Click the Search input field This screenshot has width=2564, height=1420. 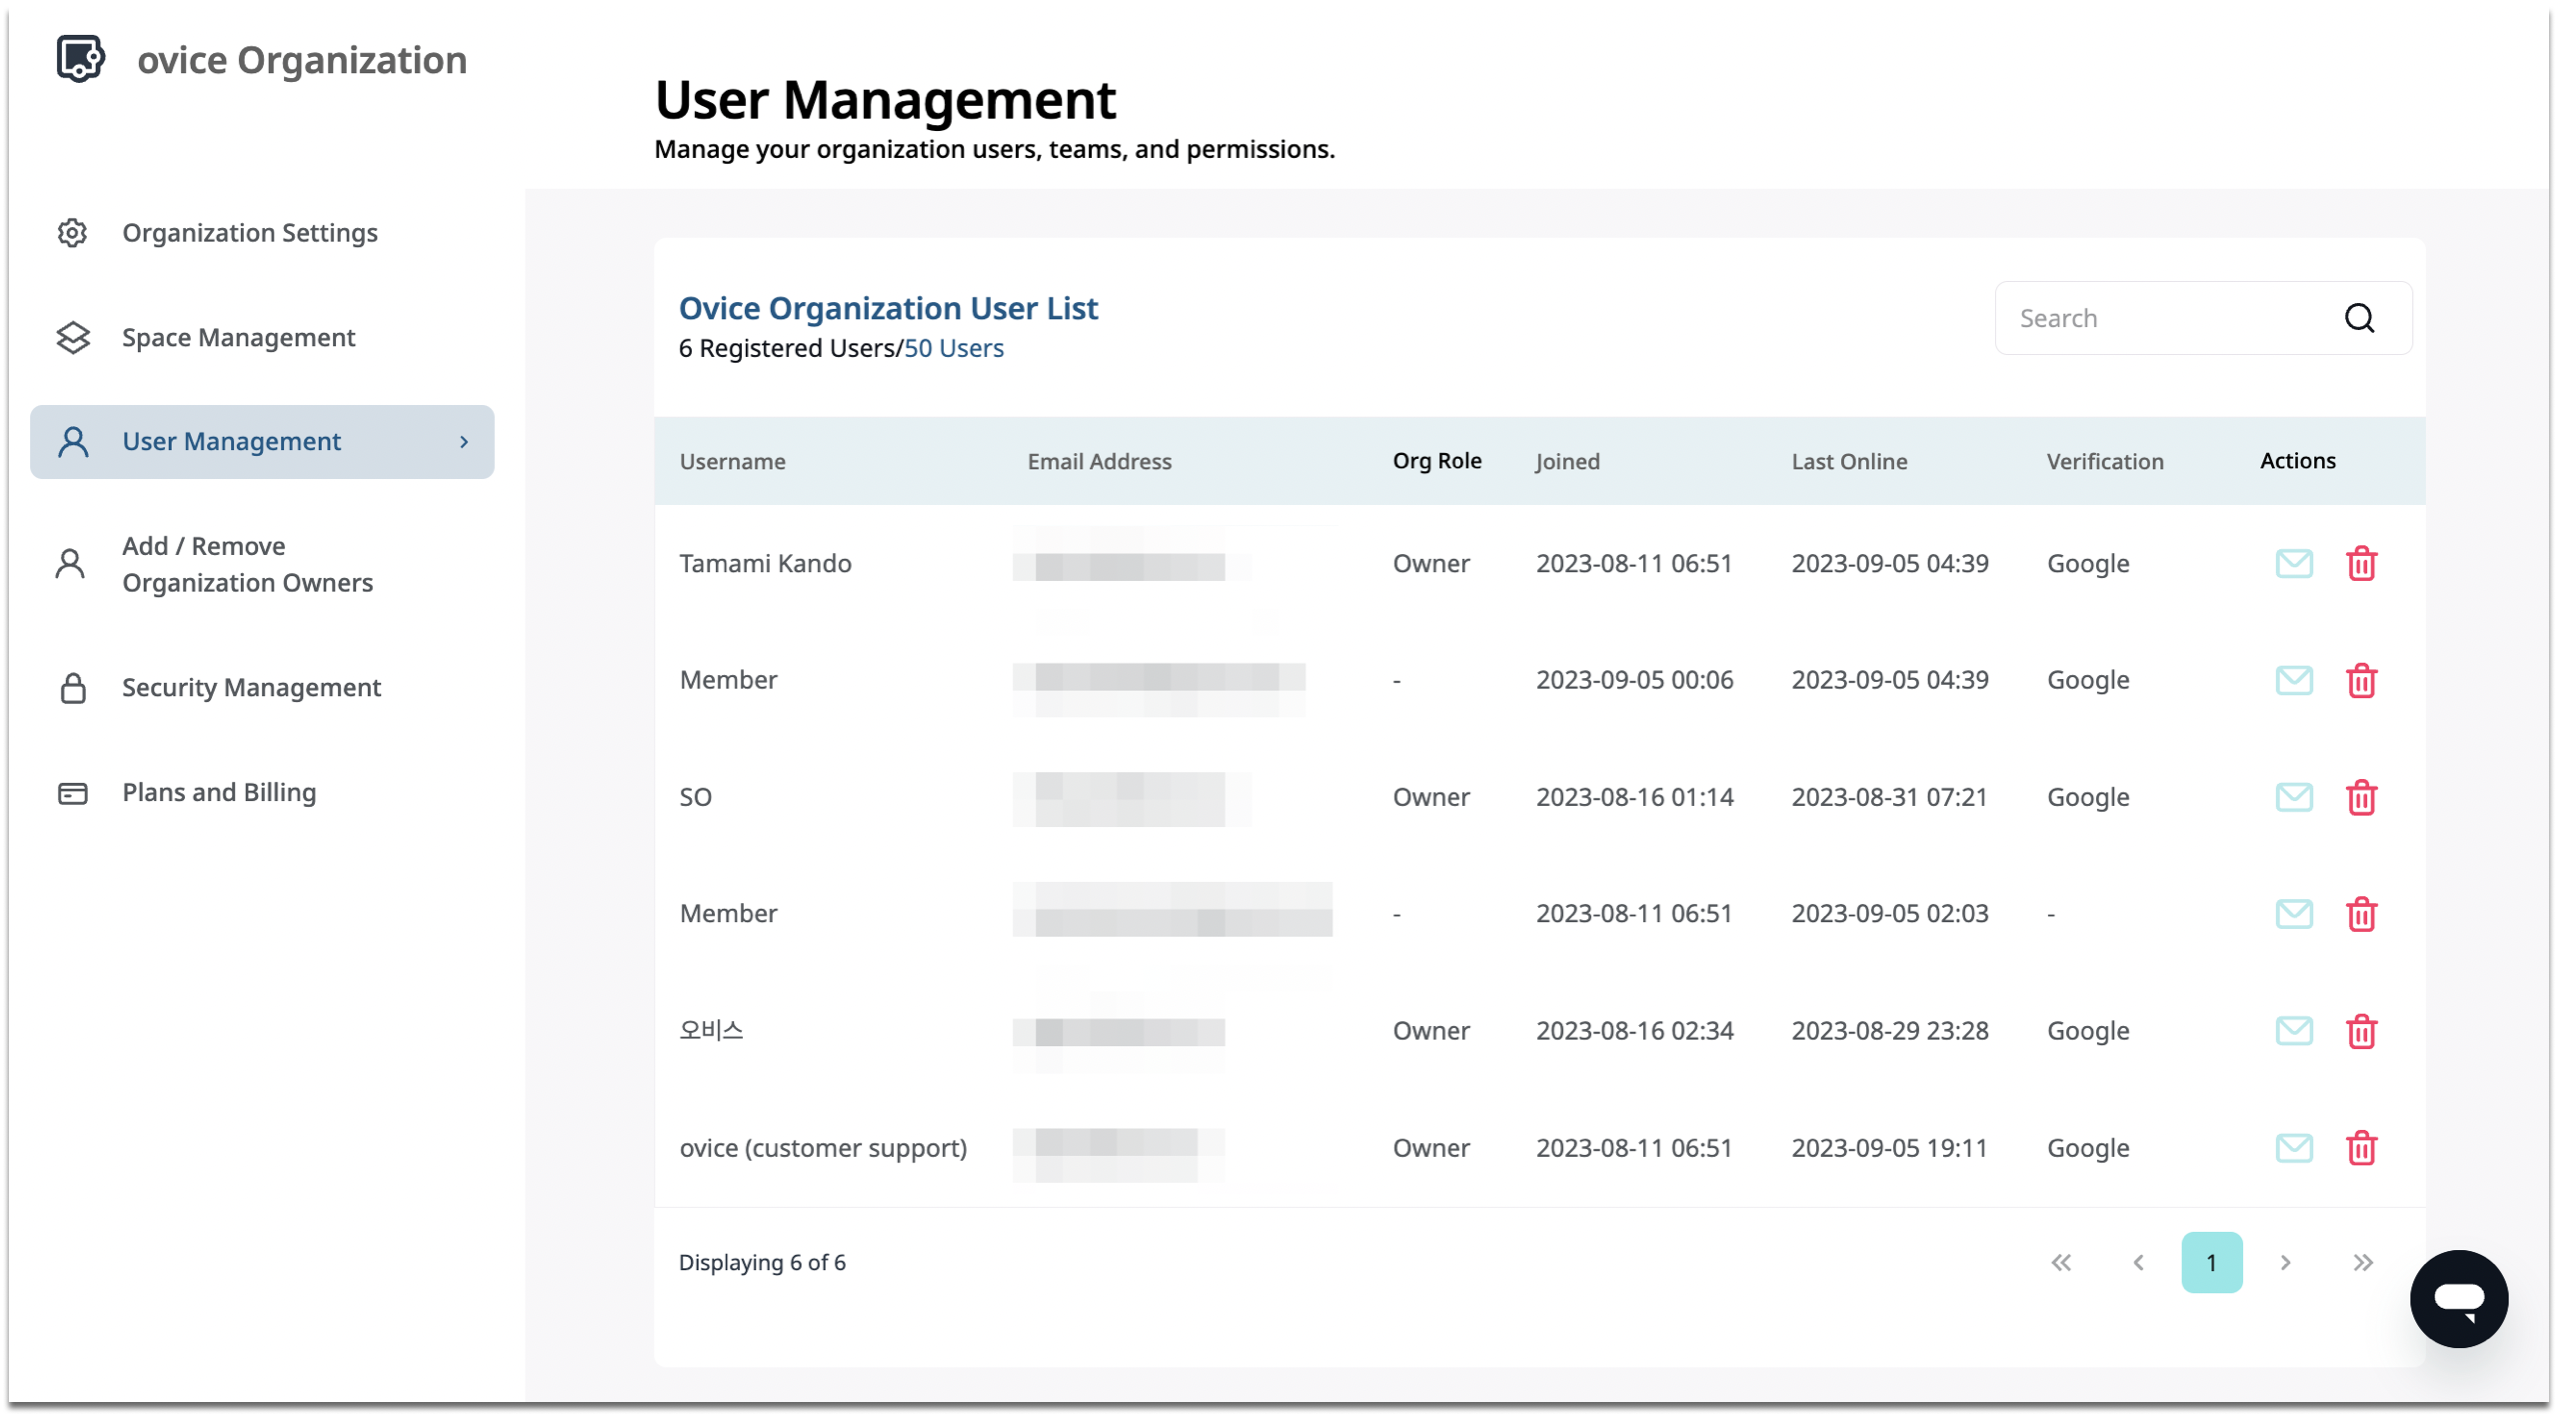2202,318
